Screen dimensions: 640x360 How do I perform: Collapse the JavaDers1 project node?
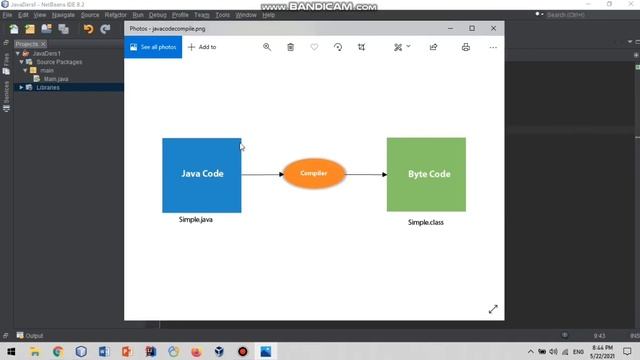click(18, 53)
